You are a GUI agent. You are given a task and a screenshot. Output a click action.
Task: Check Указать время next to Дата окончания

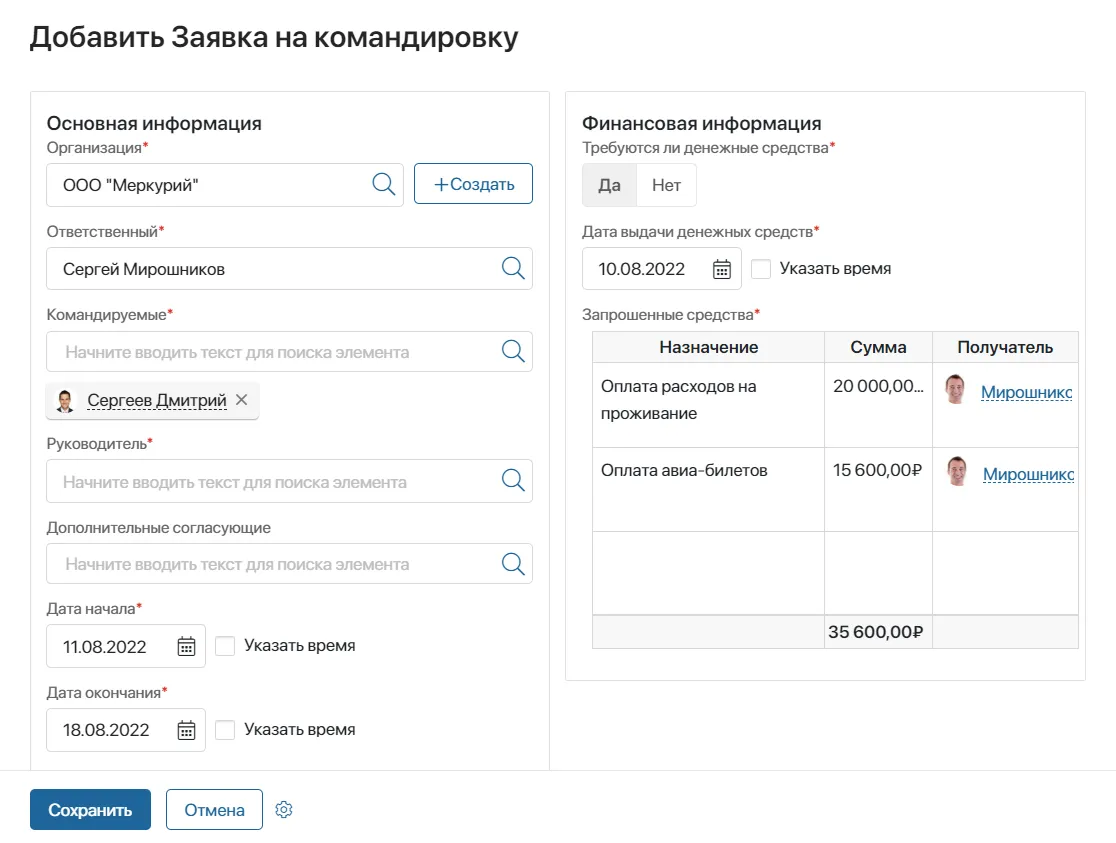225,729
